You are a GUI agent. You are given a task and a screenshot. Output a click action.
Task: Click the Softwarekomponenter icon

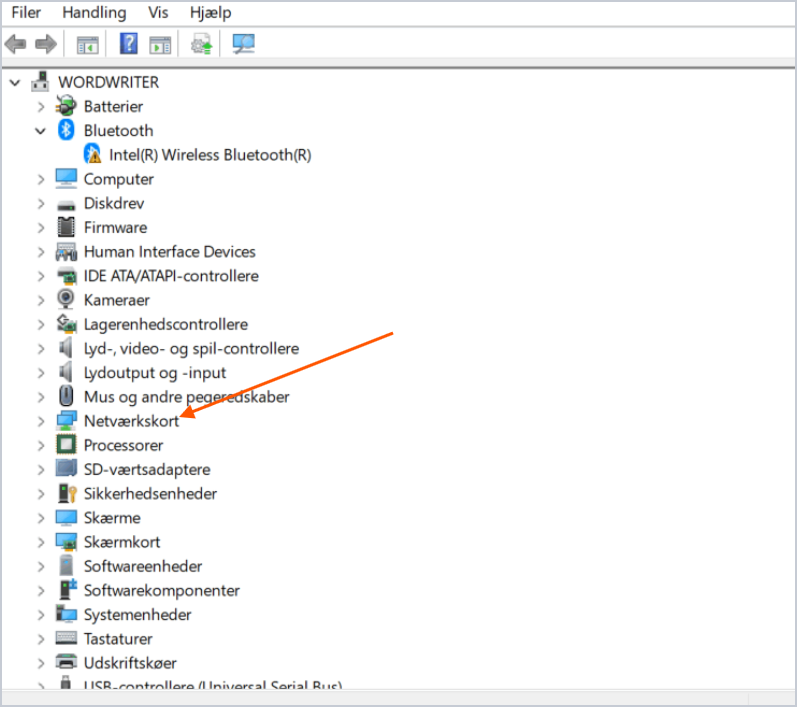[67, 590]
